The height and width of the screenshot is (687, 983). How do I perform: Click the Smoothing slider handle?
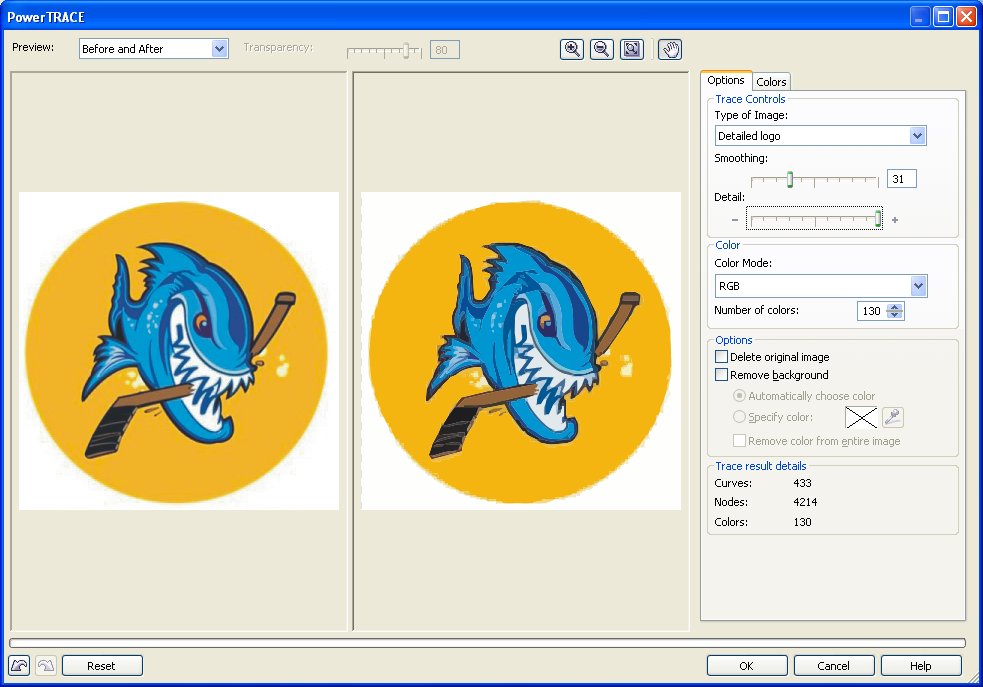[x=790, y=179]
